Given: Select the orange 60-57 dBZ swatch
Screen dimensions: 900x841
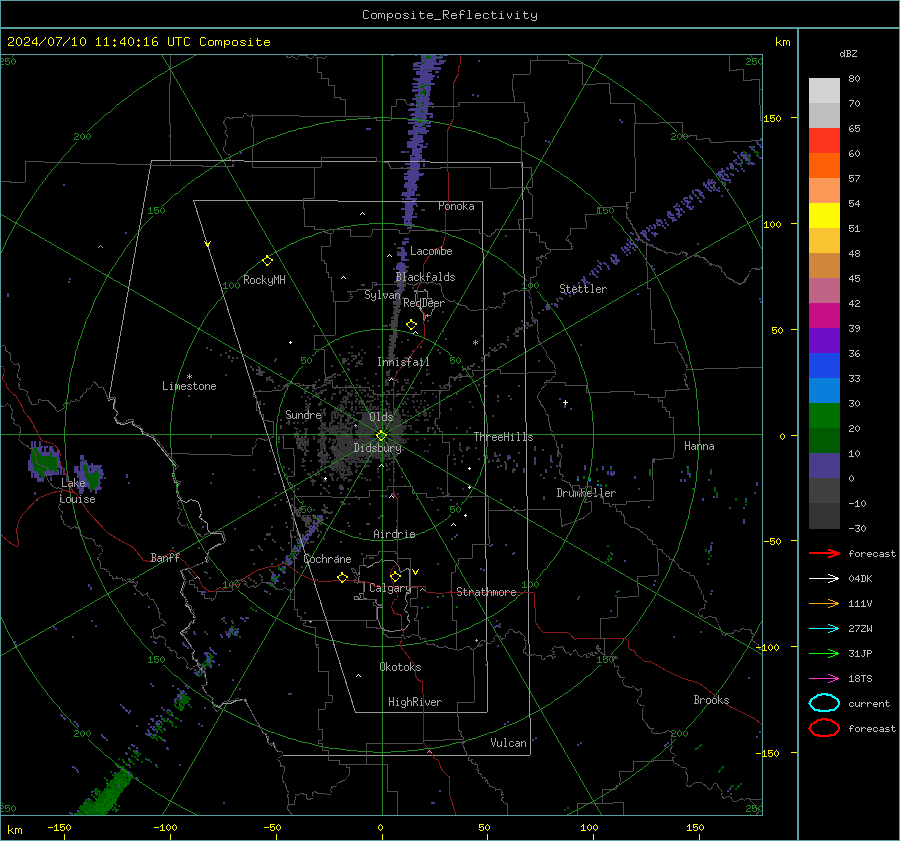Looking at the screenshot, I should tap(824, 166).
